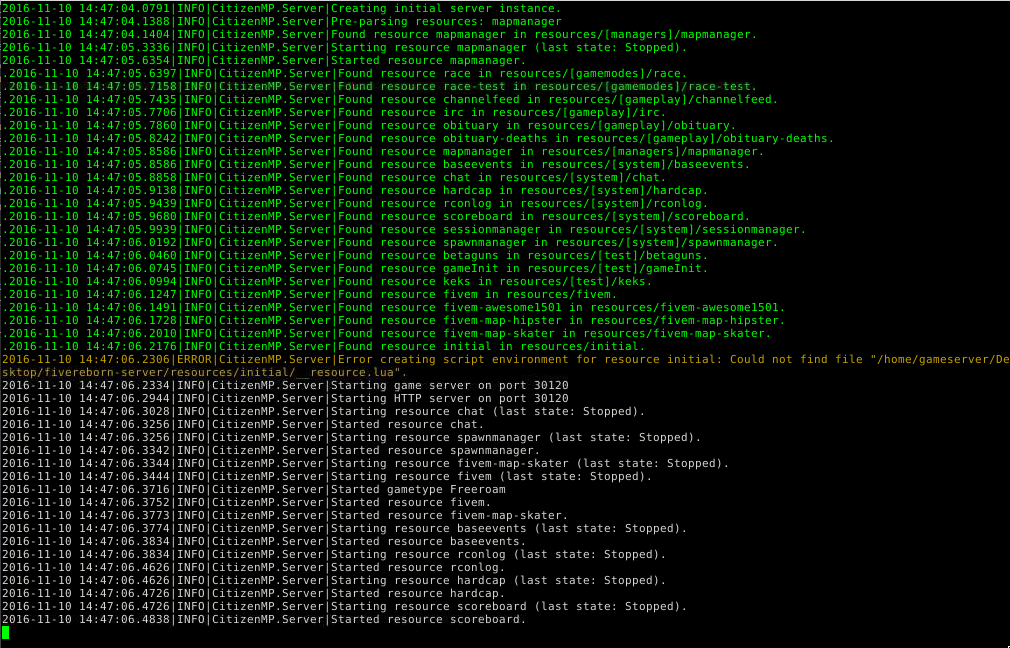Select the "Started resource fivem-map-skater" line
The image size is (1010, 648).
(x=285, y=515)
